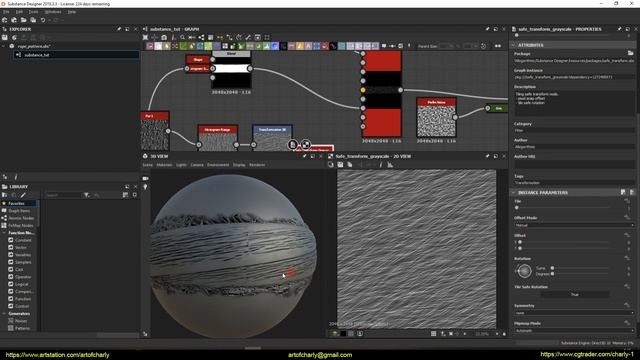Image resolution: width=640 pixels, height=360 pixels.
Task: Toggle black background swatch below 2D View
Action: [344, 334]
